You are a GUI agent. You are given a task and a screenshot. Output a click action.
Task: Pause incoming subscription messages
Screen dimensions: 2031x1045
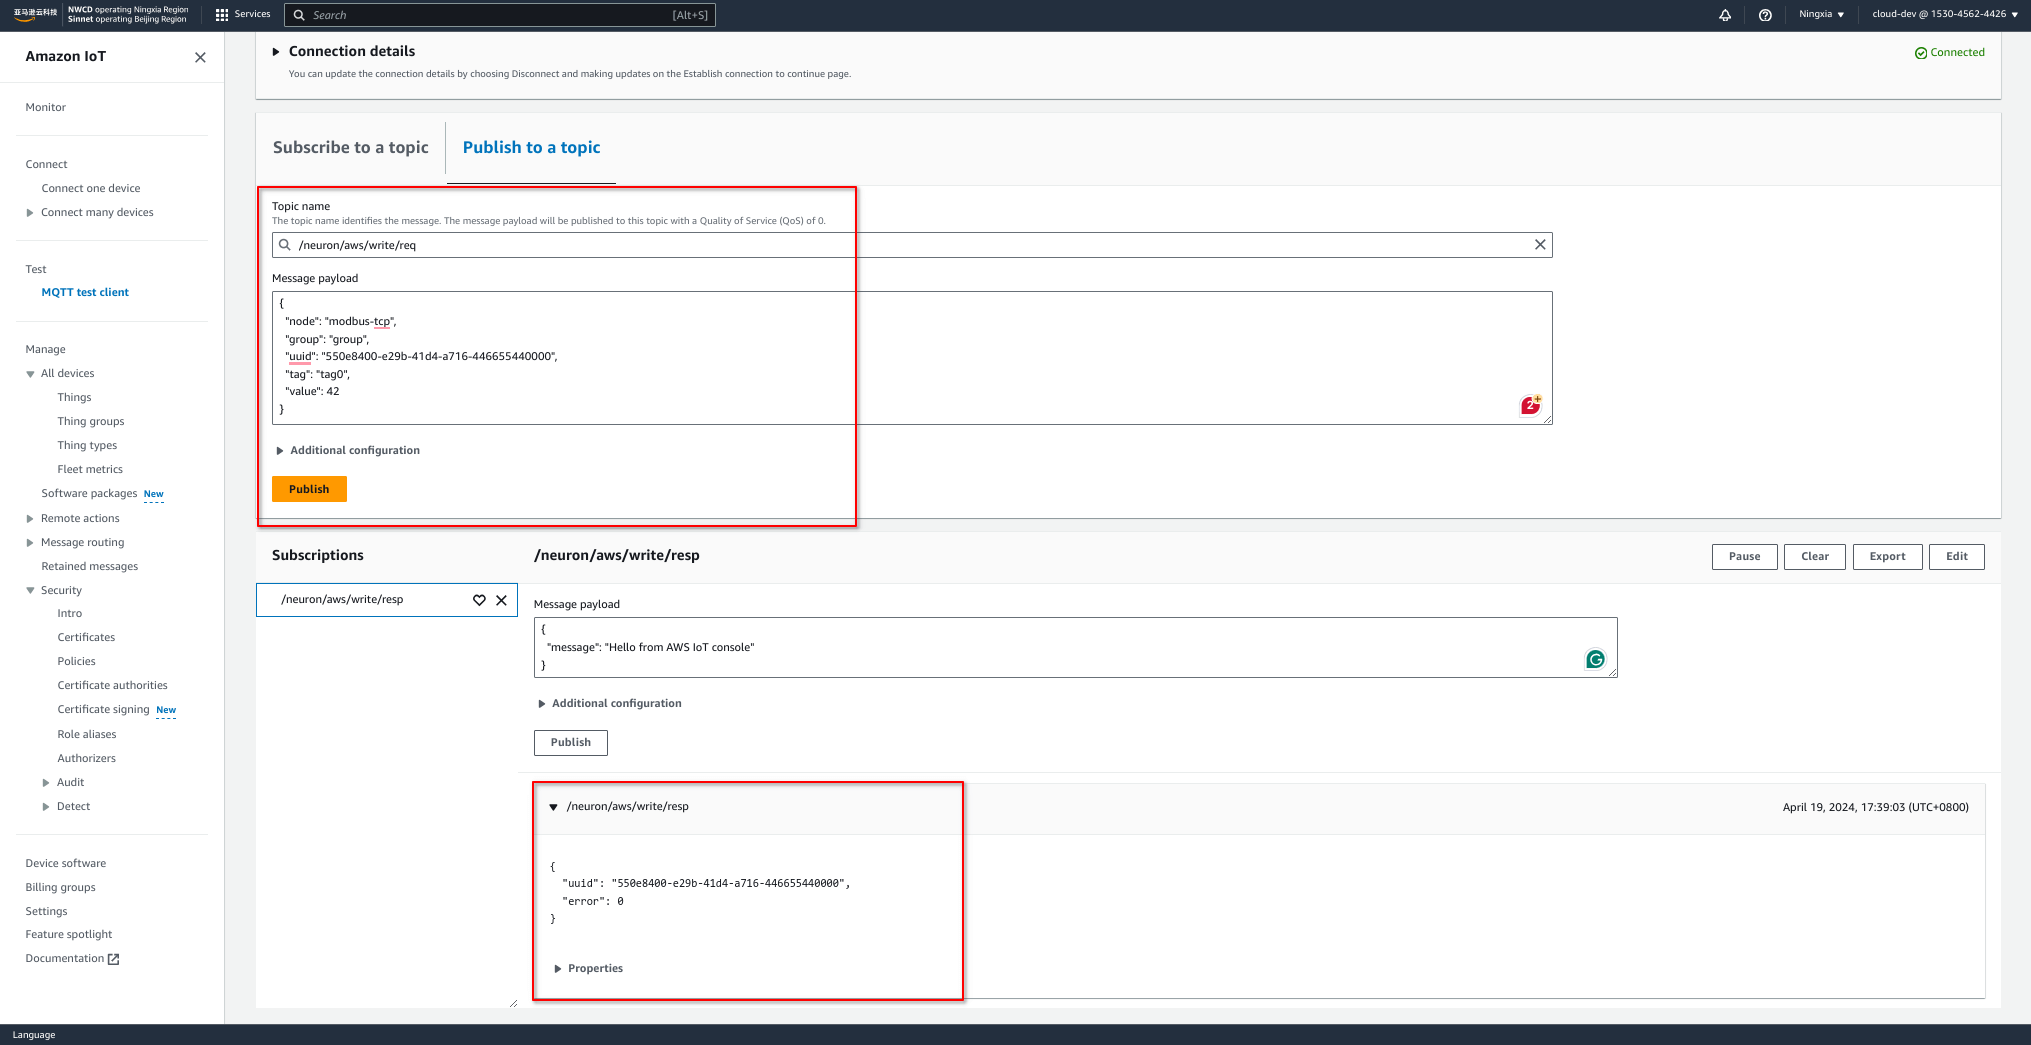coord(1744,557)
